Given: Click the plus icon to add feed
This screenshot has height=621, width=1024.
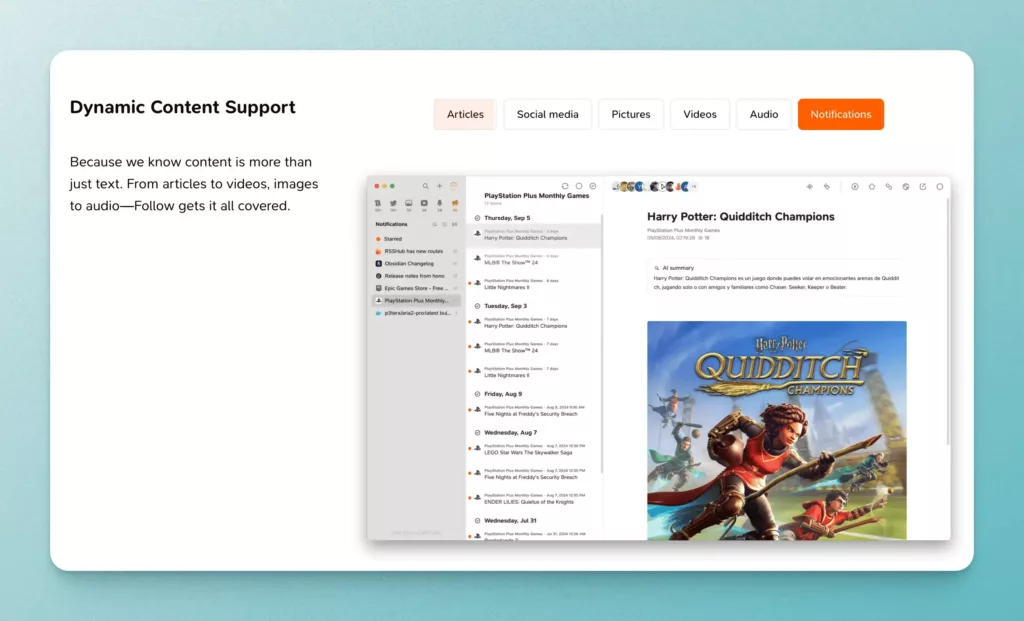Looking at the screenshot, I should (440, 186).
